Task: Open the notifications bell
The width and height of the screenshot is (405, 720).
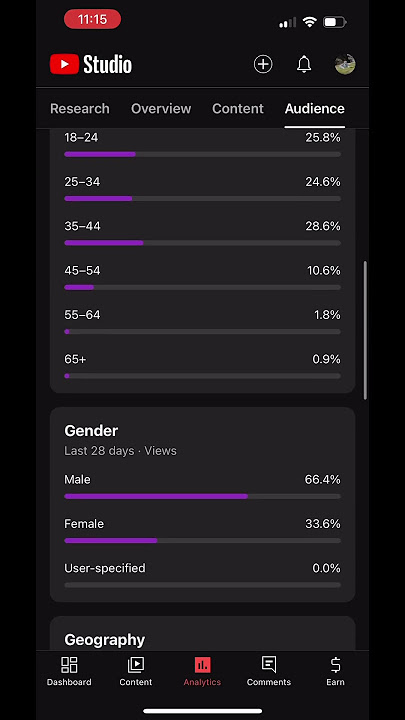Action: coord(304,64)
